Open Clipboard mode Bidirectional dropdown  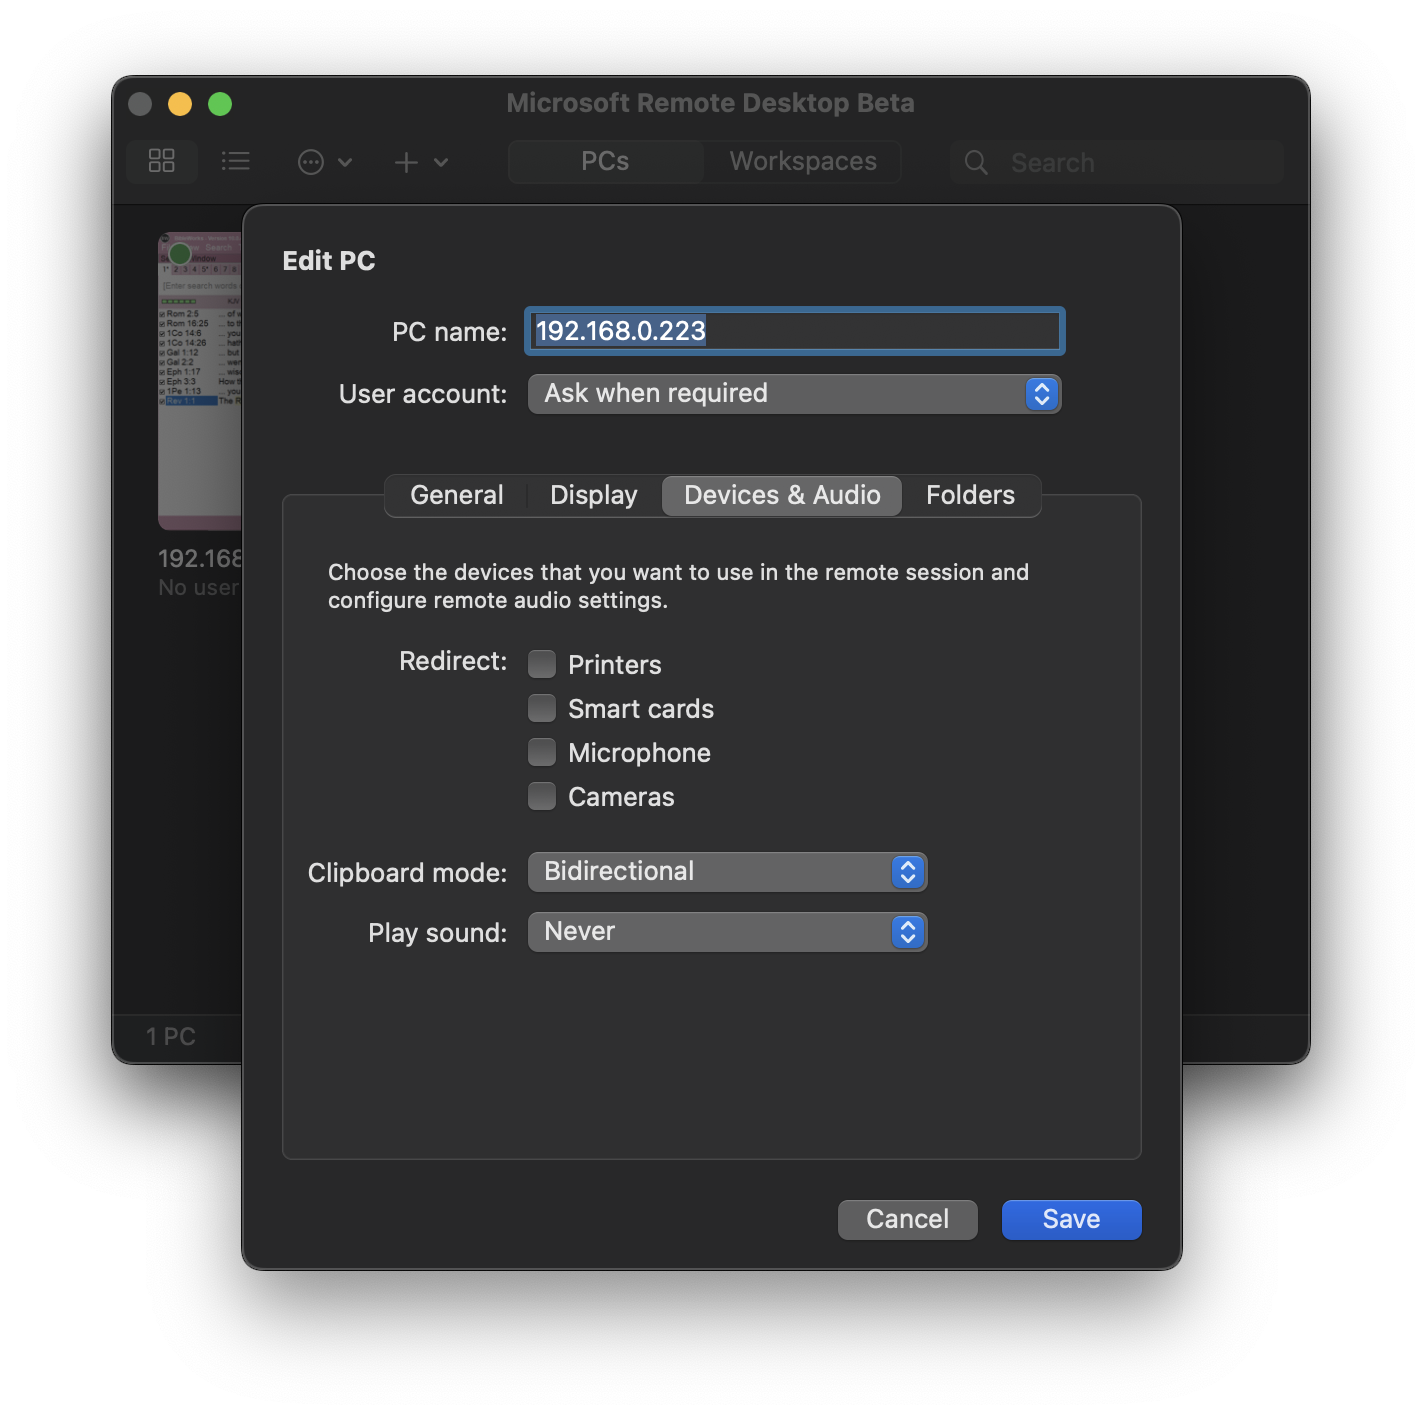pos(727,872)
